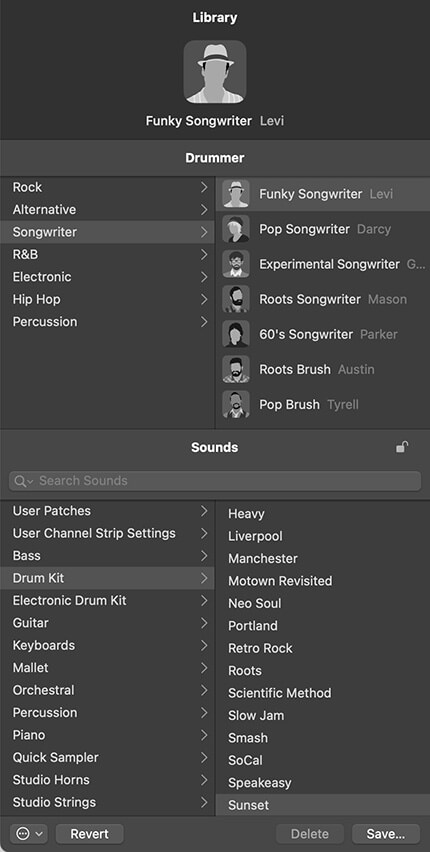
Task: Pick the Roots Songwriter Mason avatar
Action: coord(236,299)
